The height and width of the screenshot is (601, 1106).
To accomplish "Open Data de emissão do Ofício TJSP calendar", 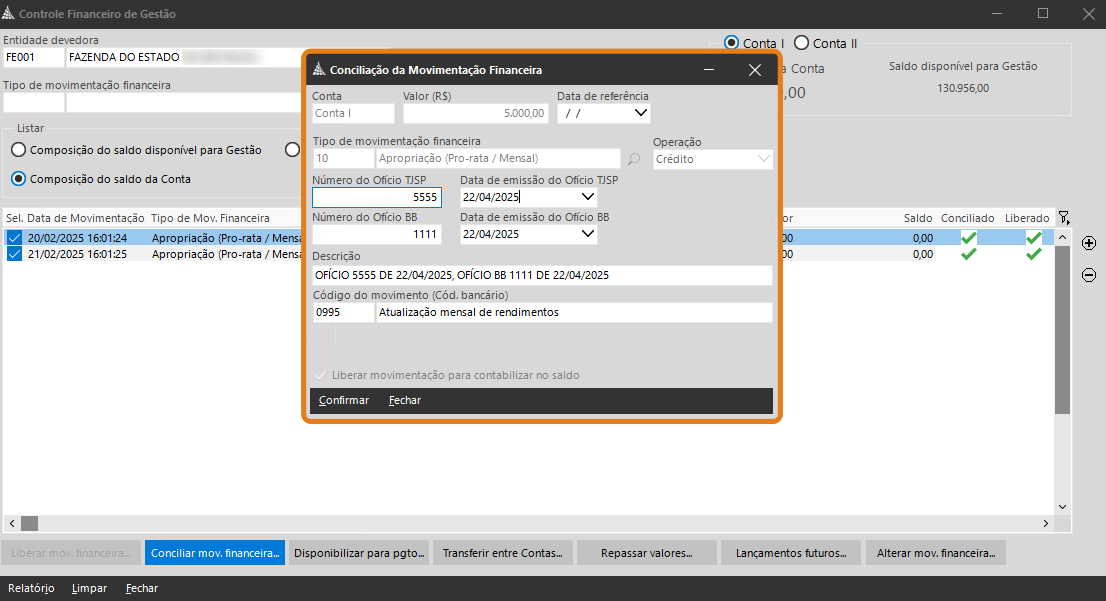I will pyautogui.click(x=587, y=197).
